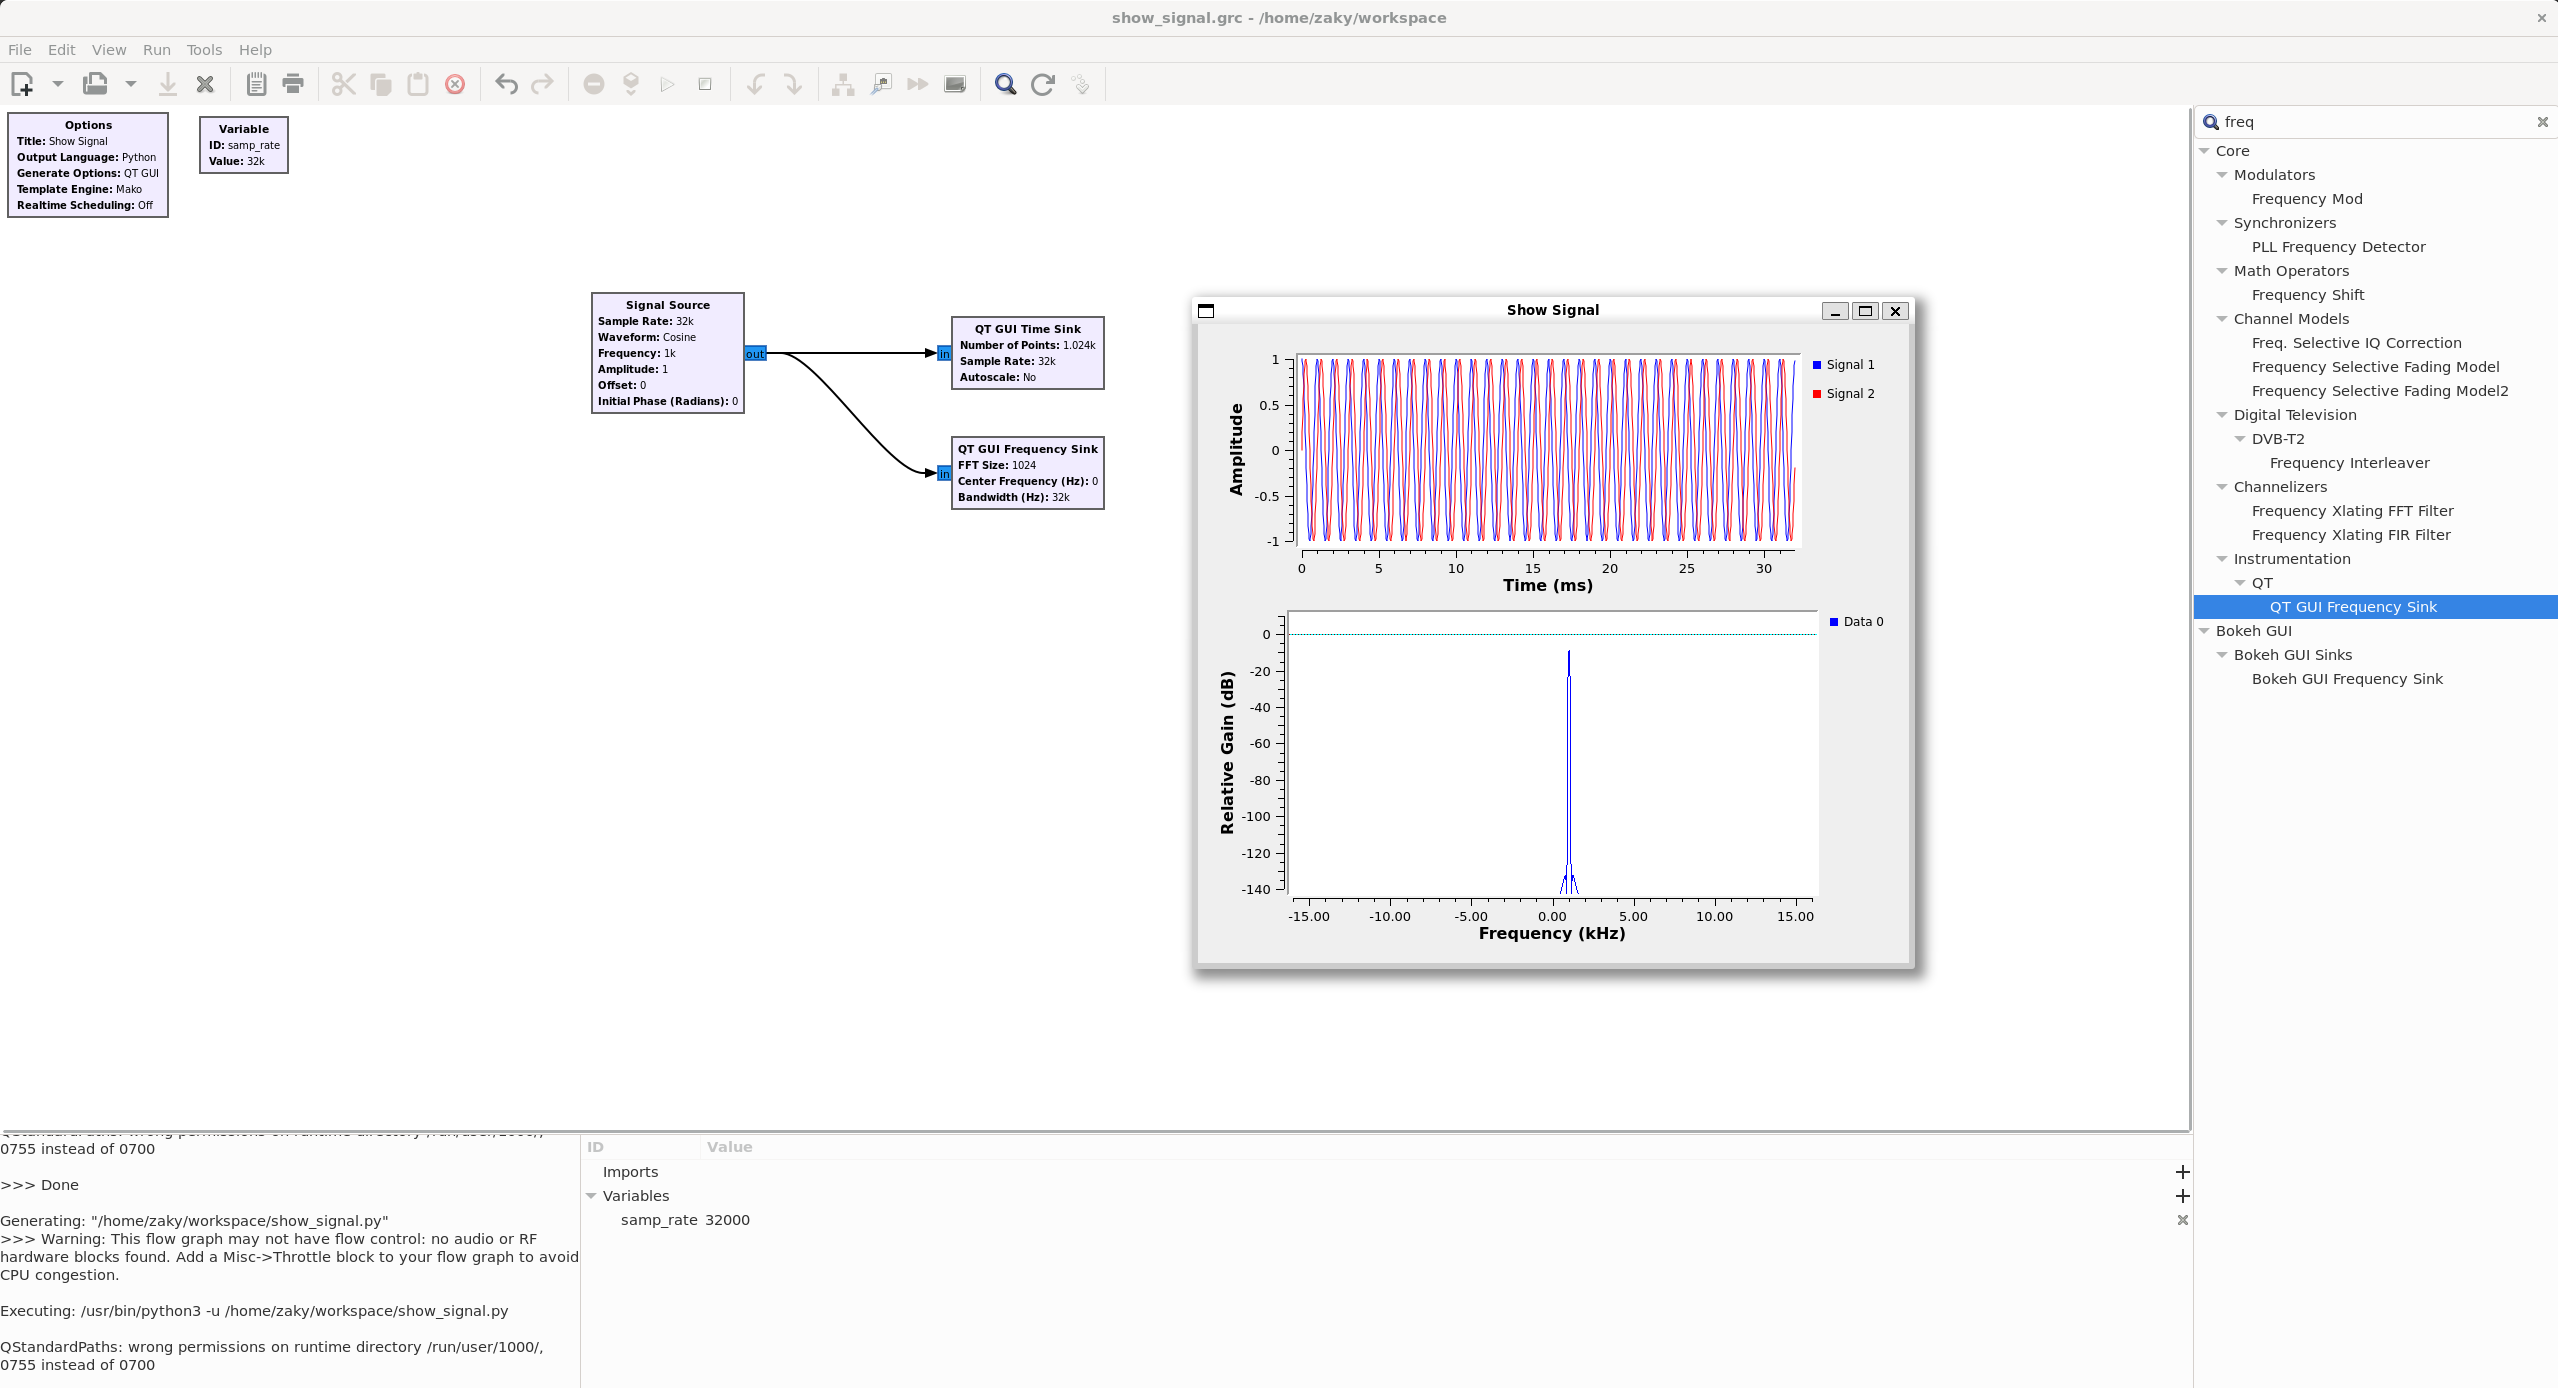Open the File menu
The height and width of the screenshot is (1388, 2558).
pos(19,50)
